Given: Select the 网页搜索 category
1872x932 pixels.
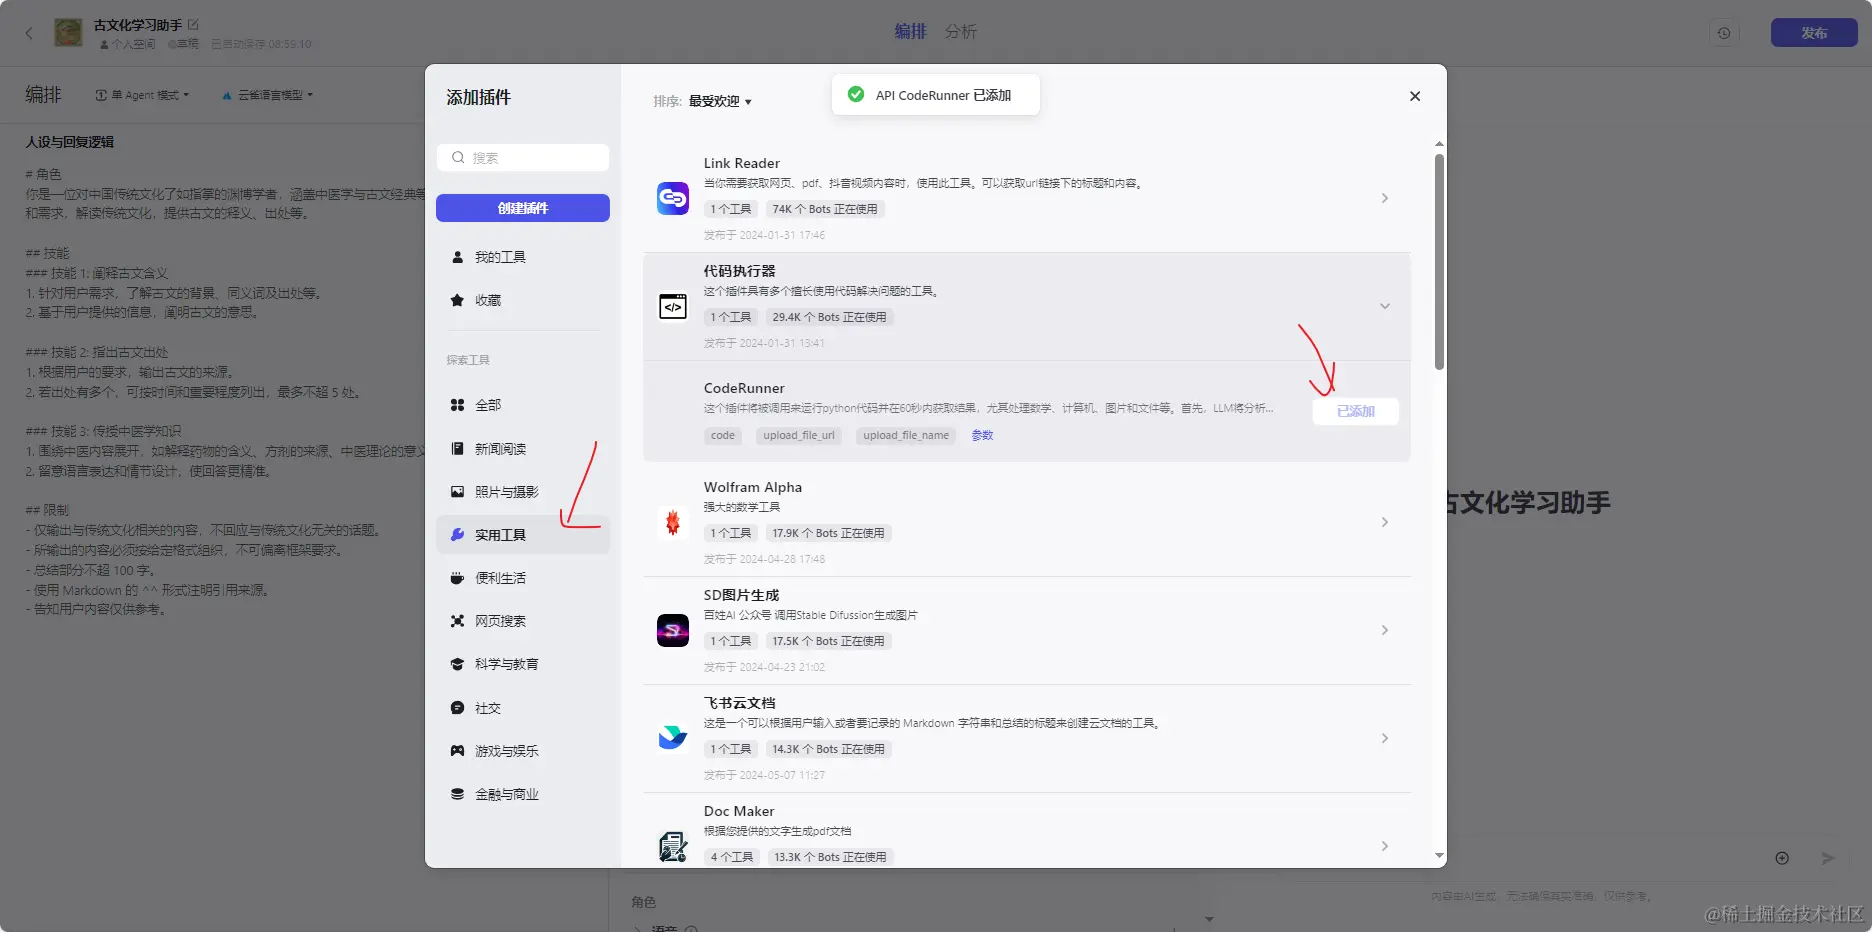Looking at the screenshot, I should click(x=523, y=621).
